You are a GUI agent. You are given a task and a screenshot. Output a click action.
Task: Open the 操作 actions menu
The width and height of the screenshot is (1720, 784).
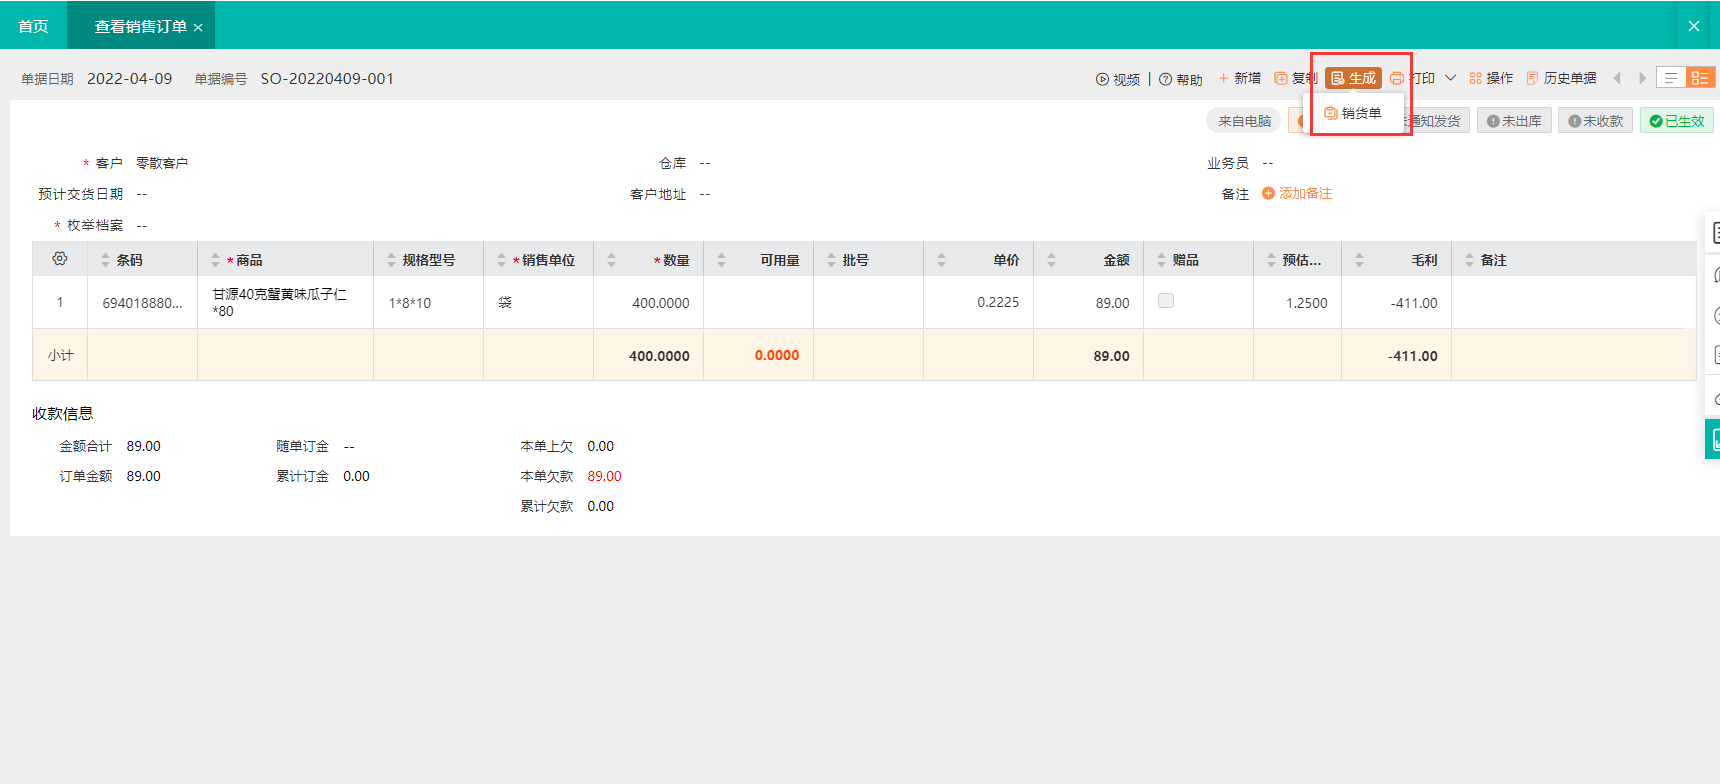(1490, 78)
